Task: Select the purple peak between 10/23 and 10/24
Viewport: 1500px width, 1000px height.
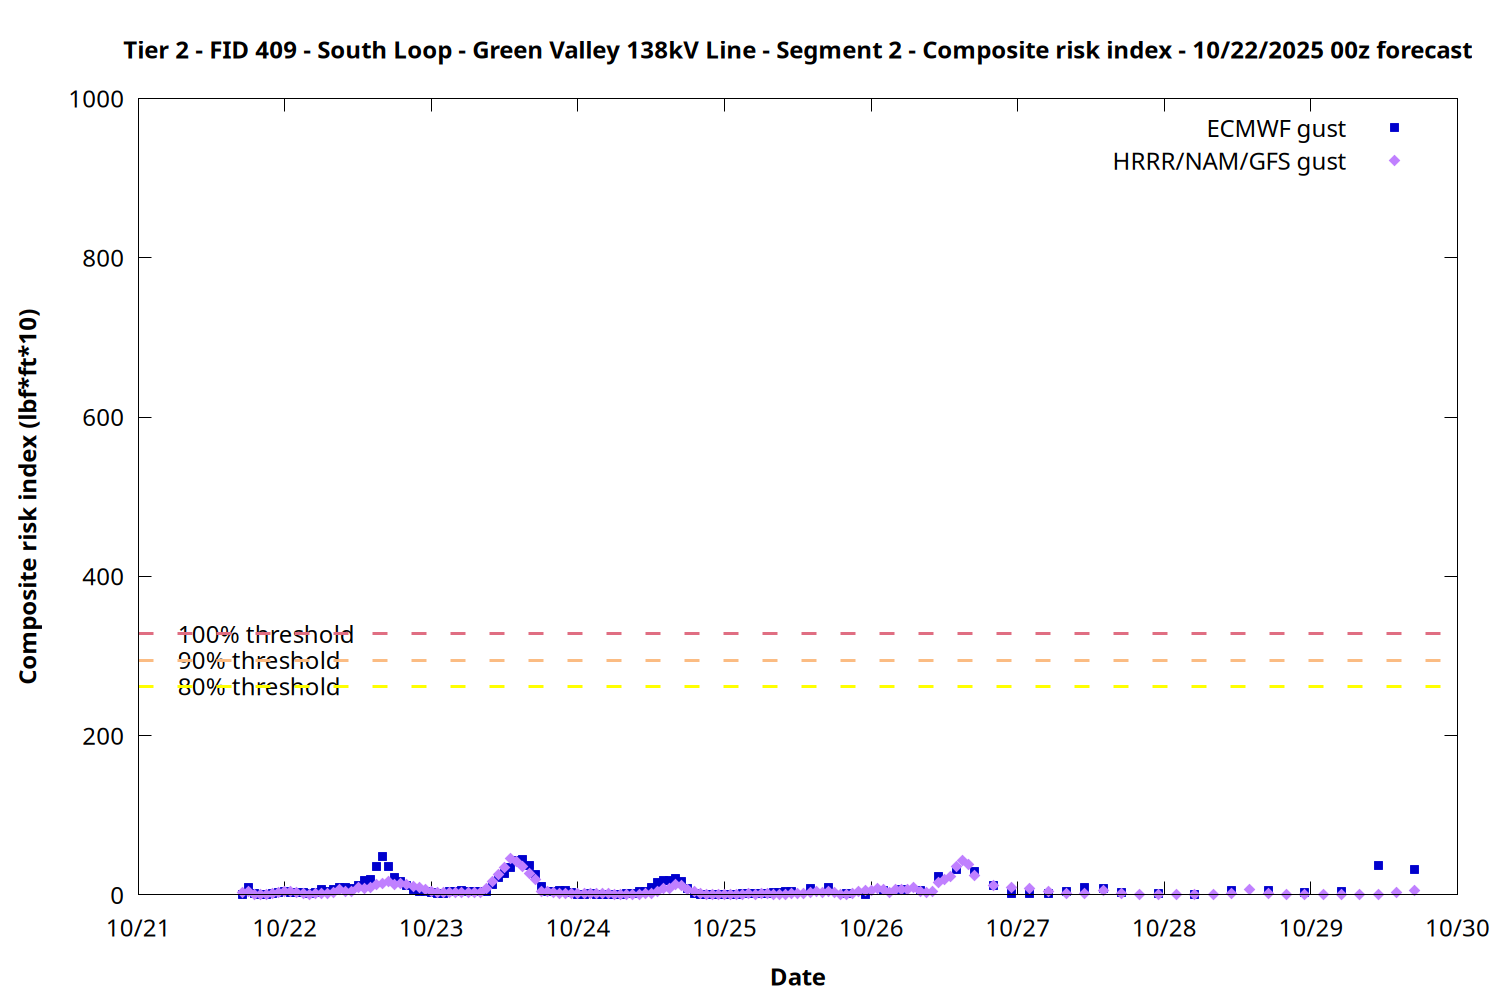Action: pos(511,859)
